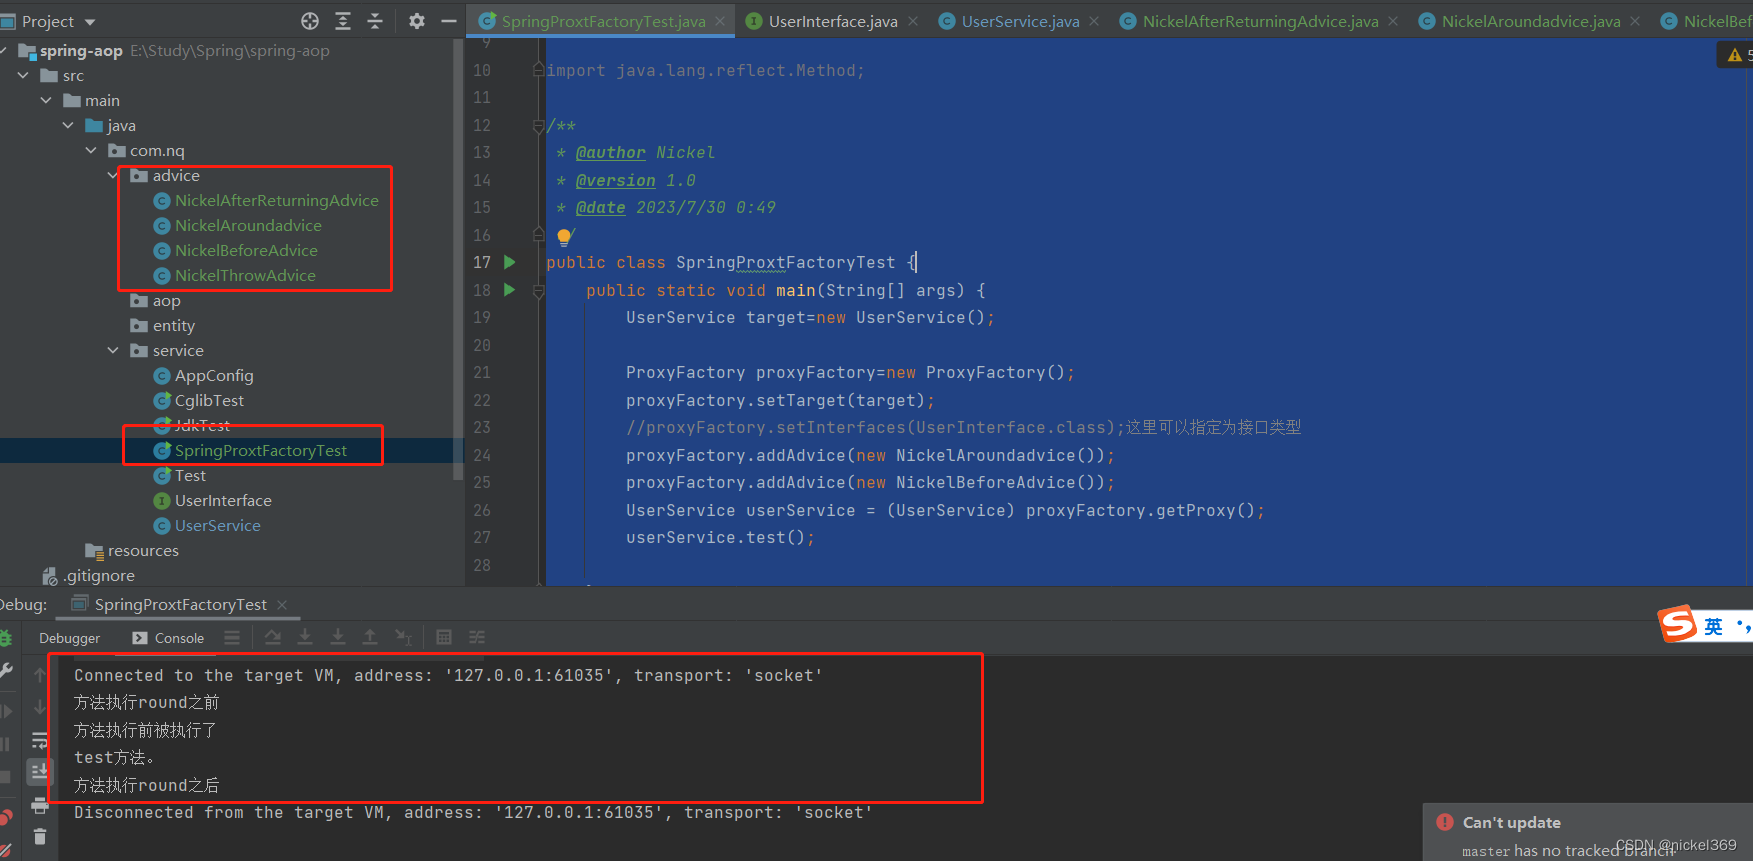
Task: Click Step Out debug icon
Action: coord(370,637)
